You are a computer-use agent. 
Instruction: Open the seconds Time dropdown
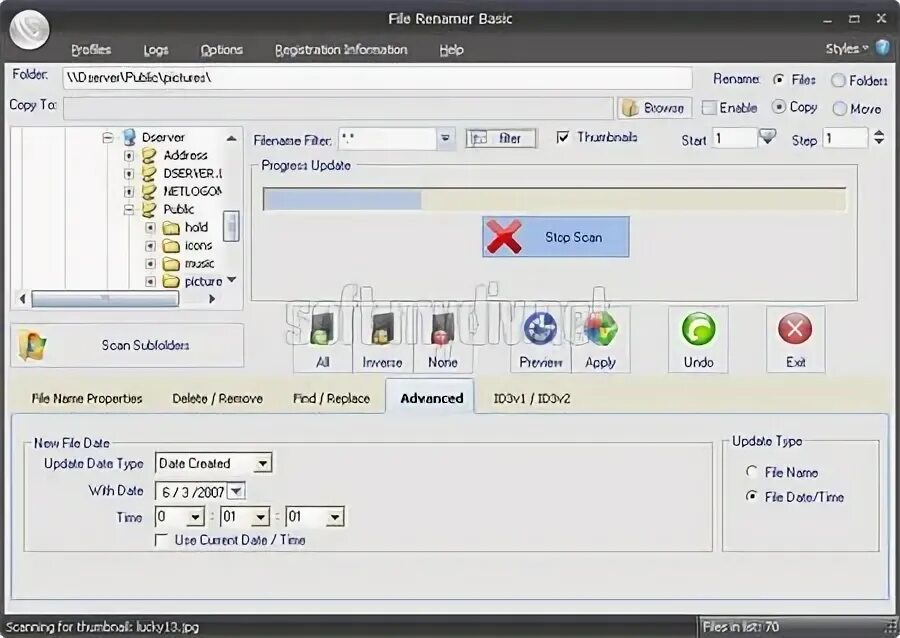tap(335, 517)
